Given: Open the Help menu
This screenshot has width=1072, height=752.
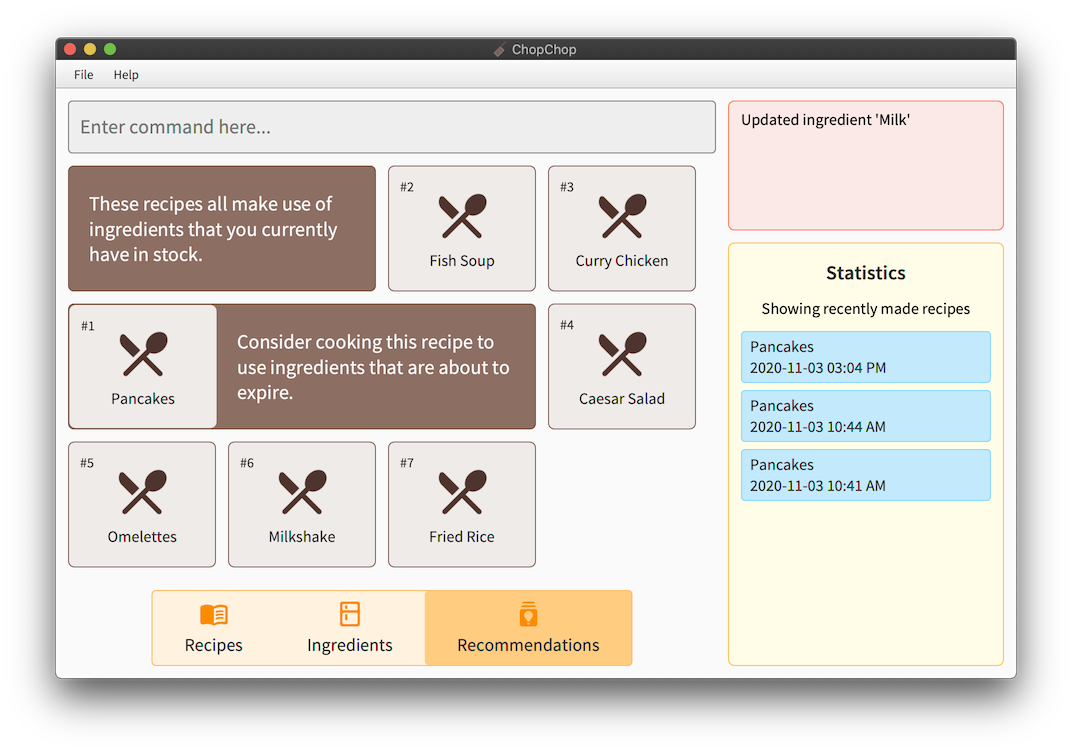Looking at the screenshot, I should click(x=126, y=75).
